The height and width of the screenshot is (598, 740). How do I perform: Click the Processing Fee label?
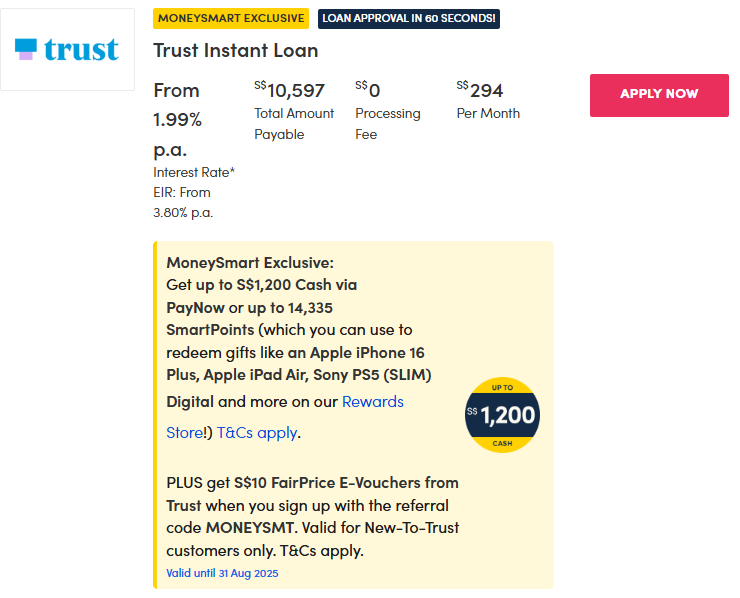point(388,124)
